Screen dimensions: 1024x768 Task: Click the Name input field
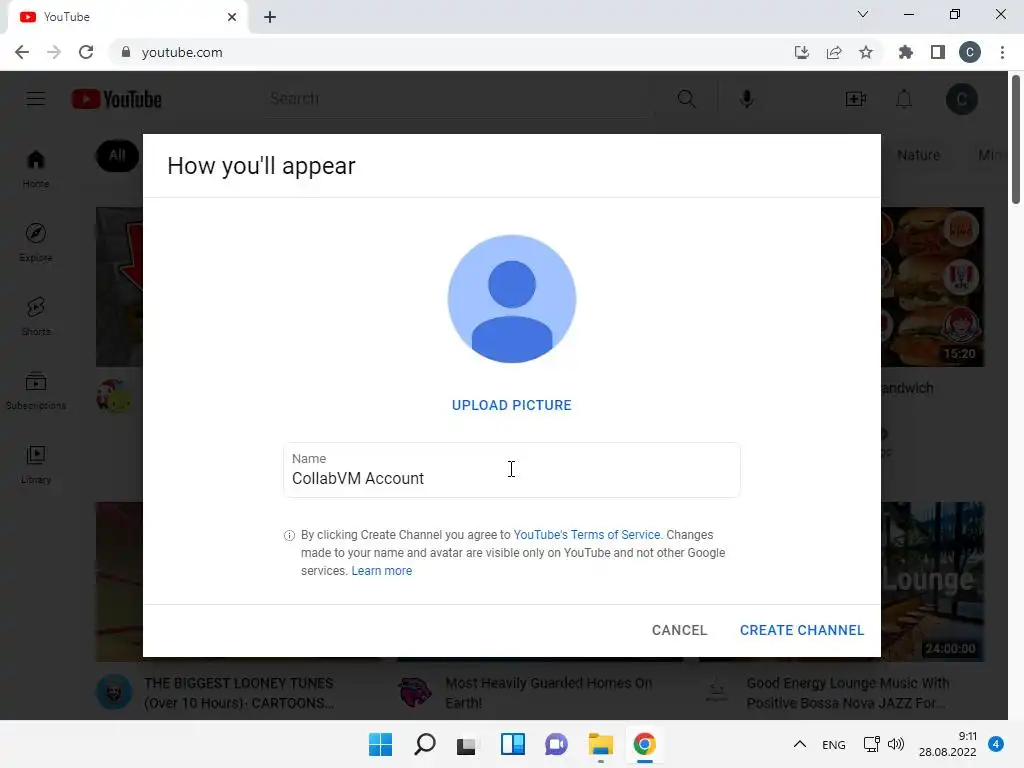(511, 470)
